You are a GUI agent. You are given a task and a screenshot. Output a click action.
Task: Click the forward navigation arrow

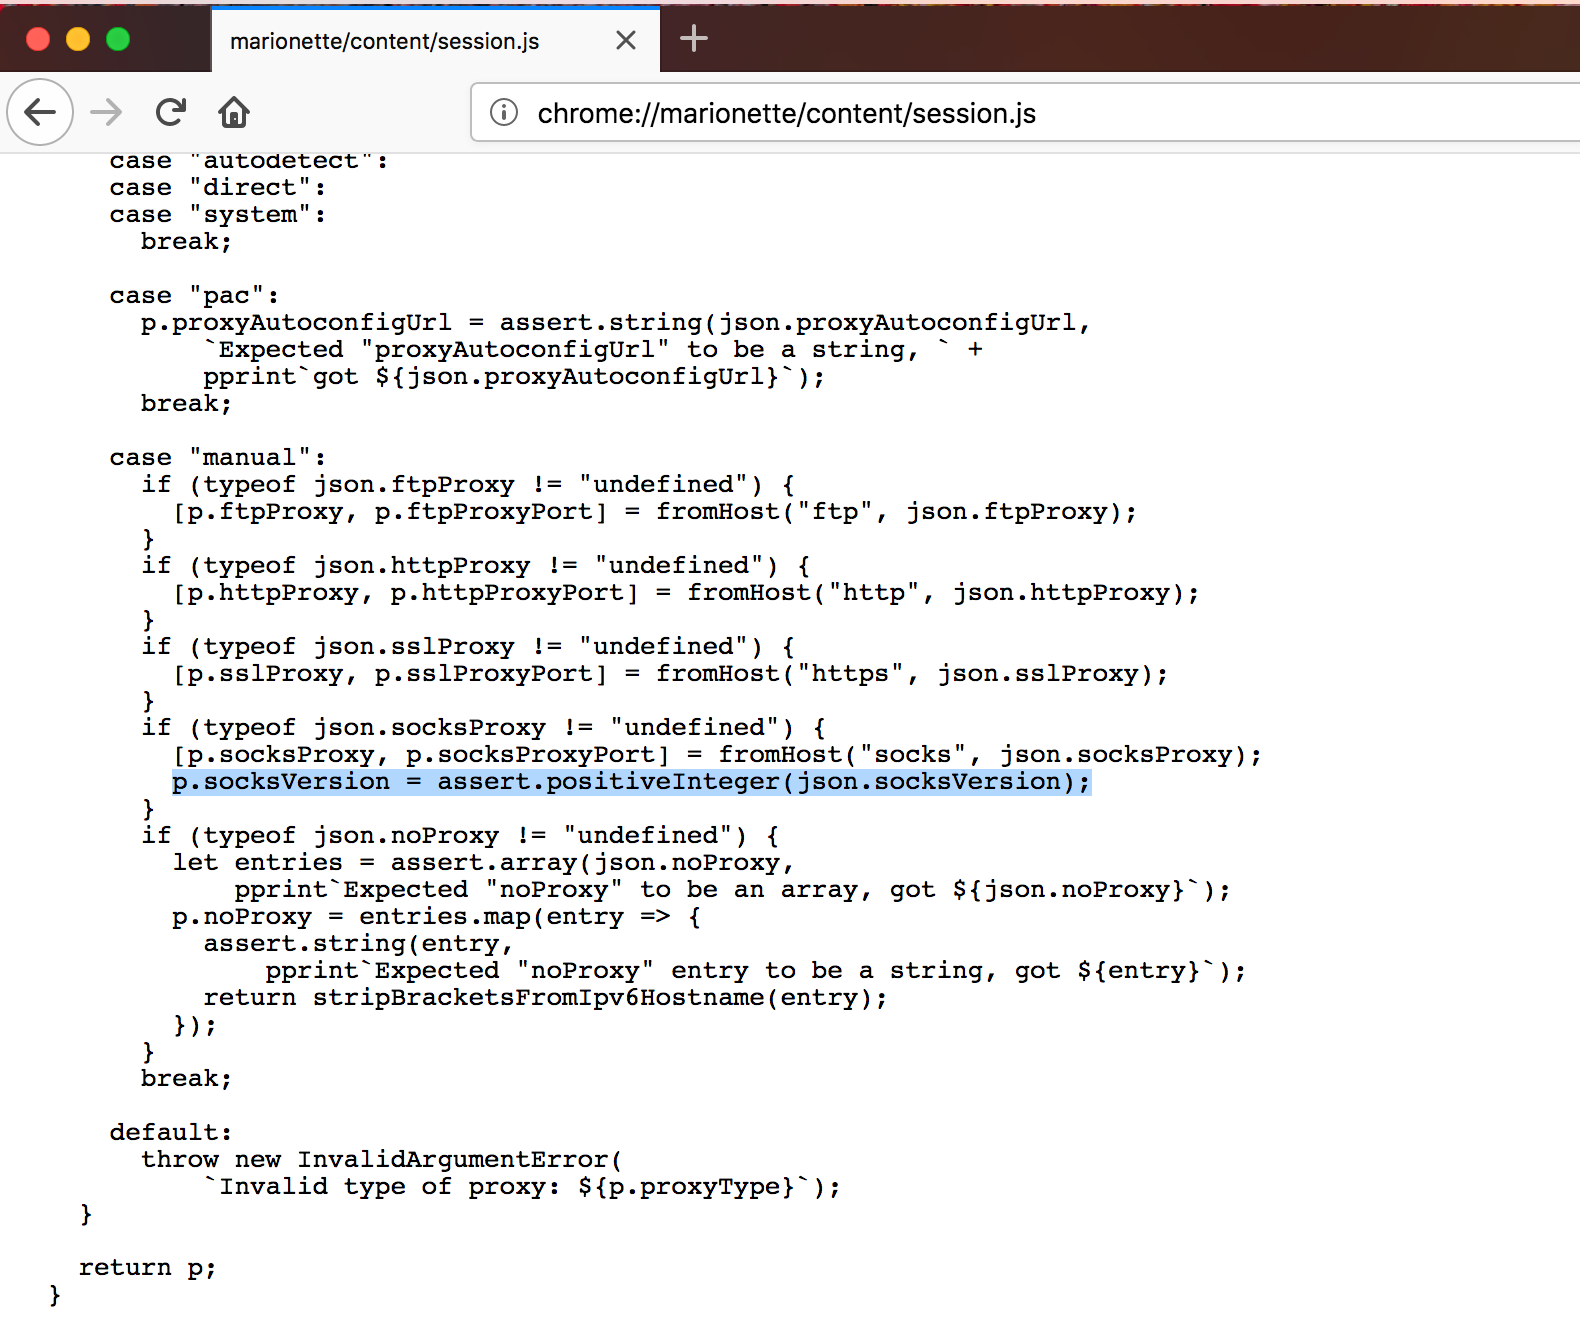coord(106,112)
